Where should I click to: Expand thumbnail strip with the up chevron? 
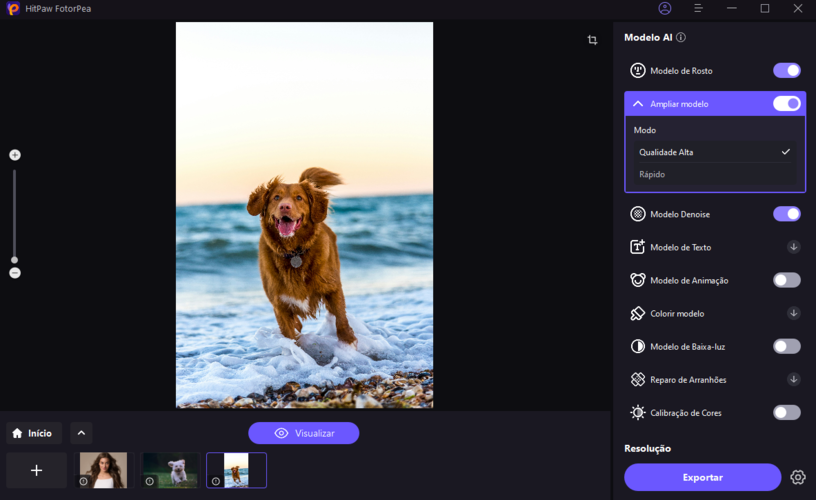[81, 433]
